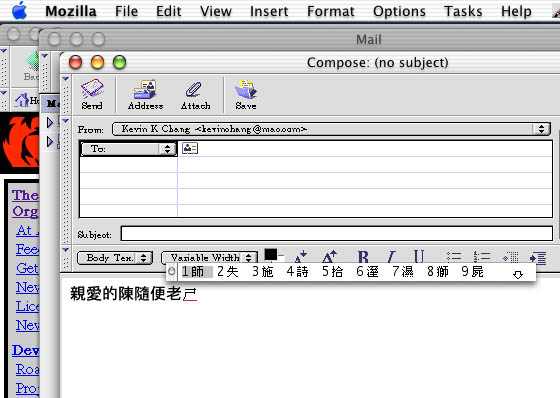The height and width of the screenshot is (398, 560).
Task: Open the File menu
Action: (126, 11)
